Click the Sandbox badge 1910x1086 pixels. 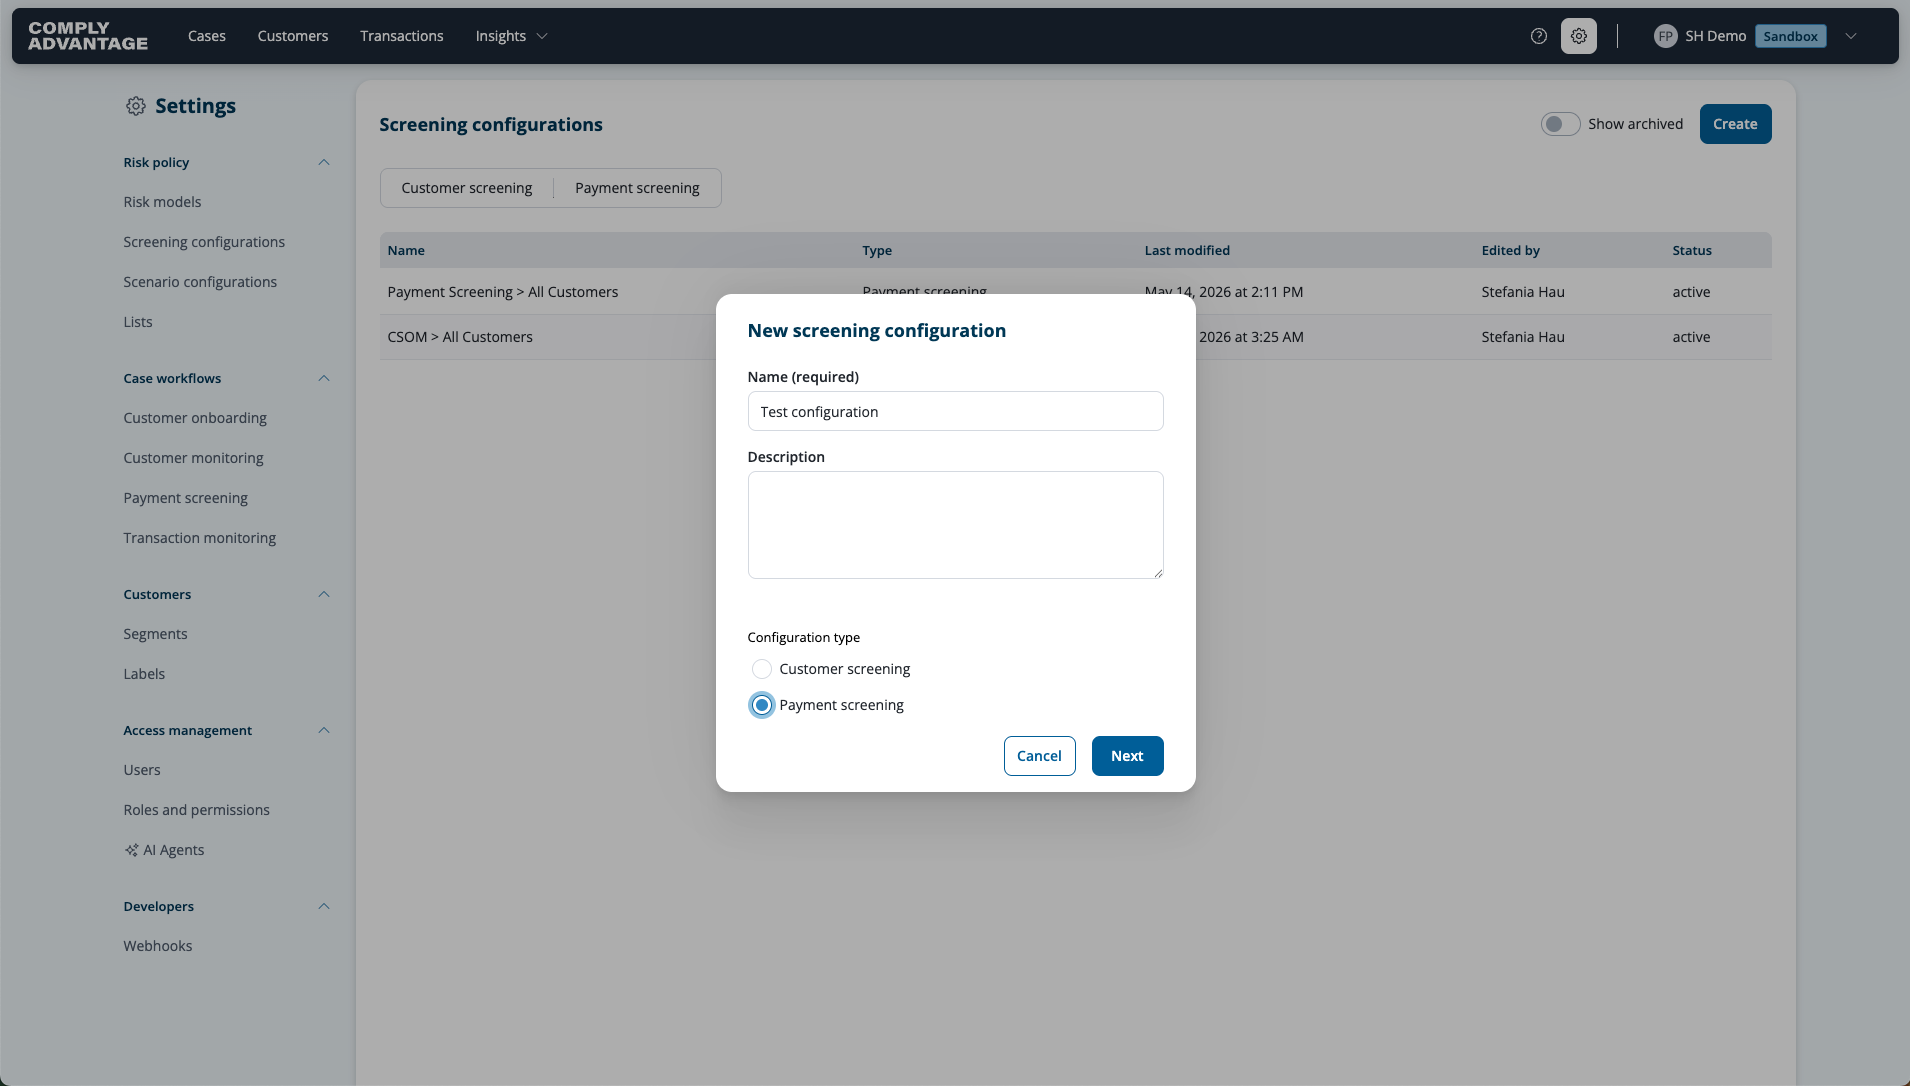(1790, 36)
